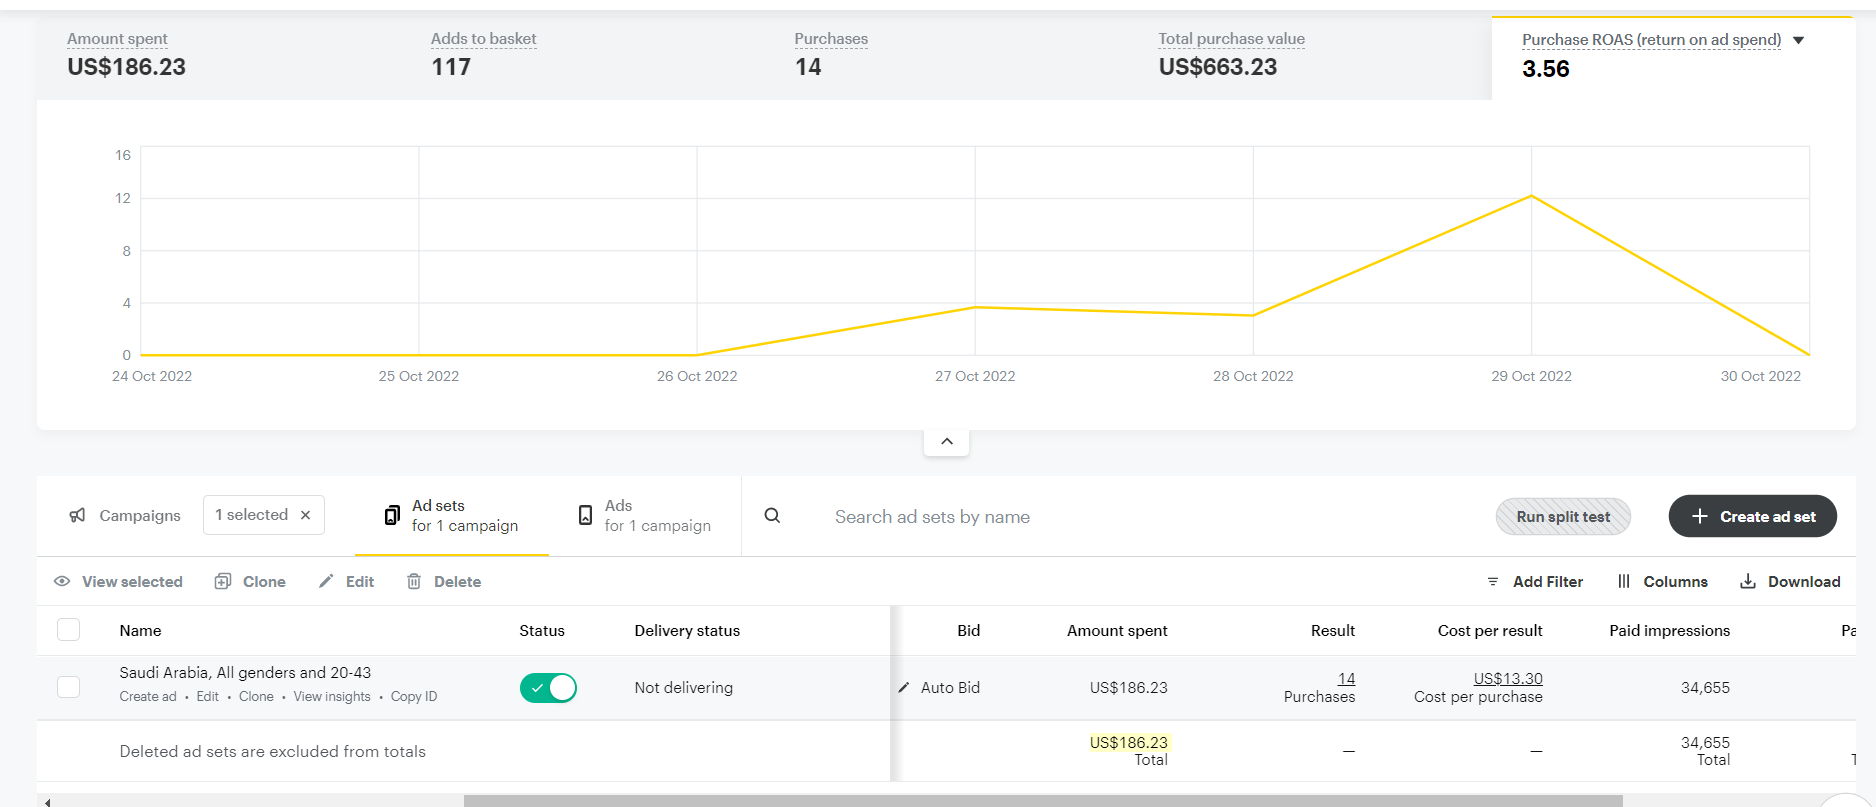Click the Edit pencil icon
1876x807 pixels.
(326, 582)
